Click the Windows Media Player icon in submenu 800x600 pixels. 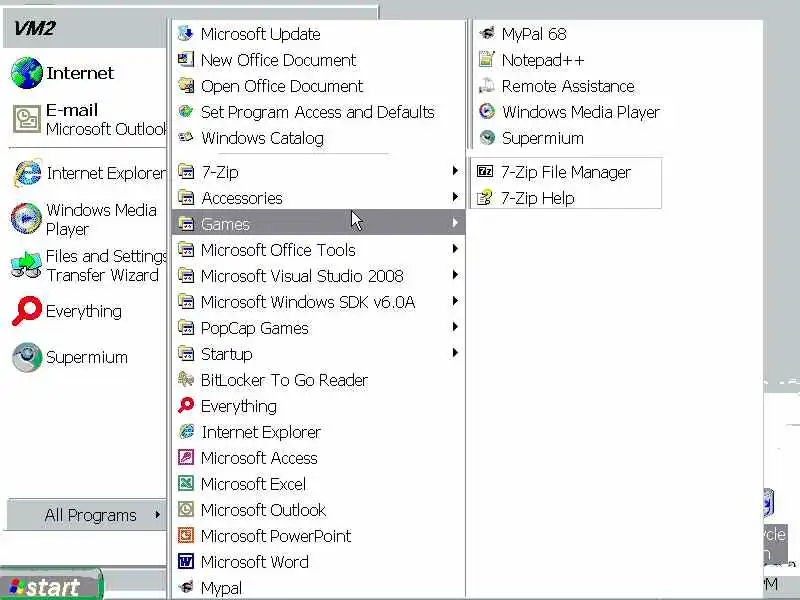click(x=487, y=112)
